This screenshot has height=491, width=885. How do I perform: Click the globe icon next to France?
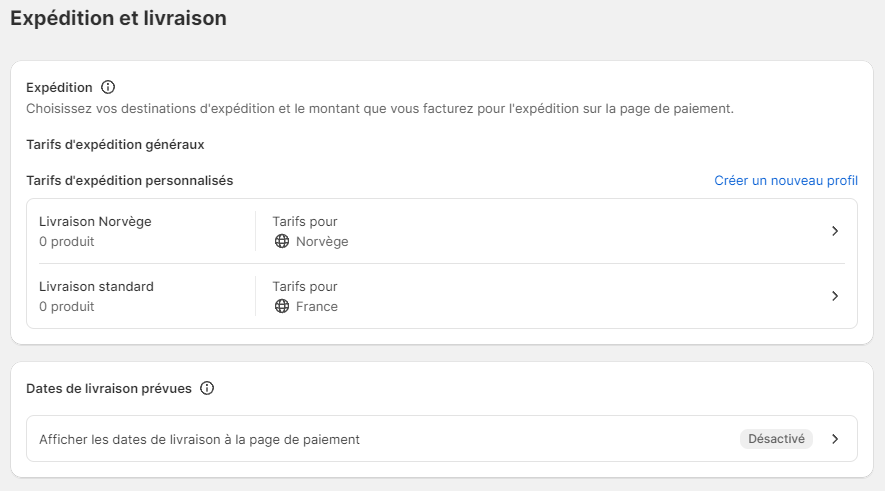(x=282, y=306)
